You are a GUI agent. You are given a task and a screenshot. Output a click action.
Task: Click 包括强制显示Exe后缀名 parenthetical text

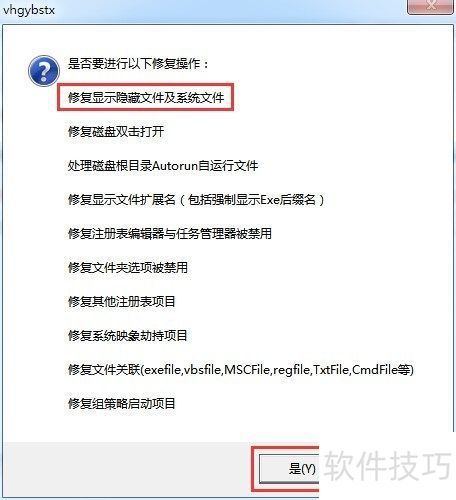(x=252, y=200)
